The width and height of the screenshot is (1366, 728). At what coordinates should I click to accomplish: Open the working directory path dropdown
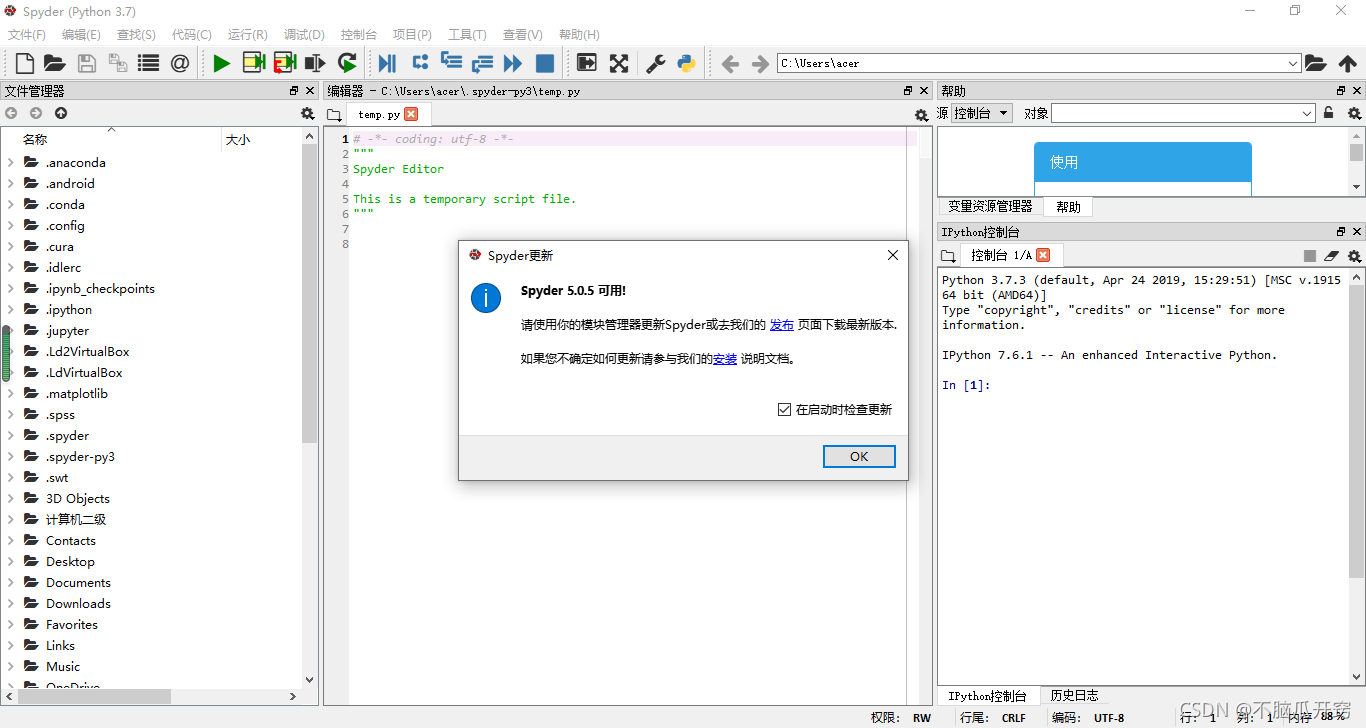1293,63
